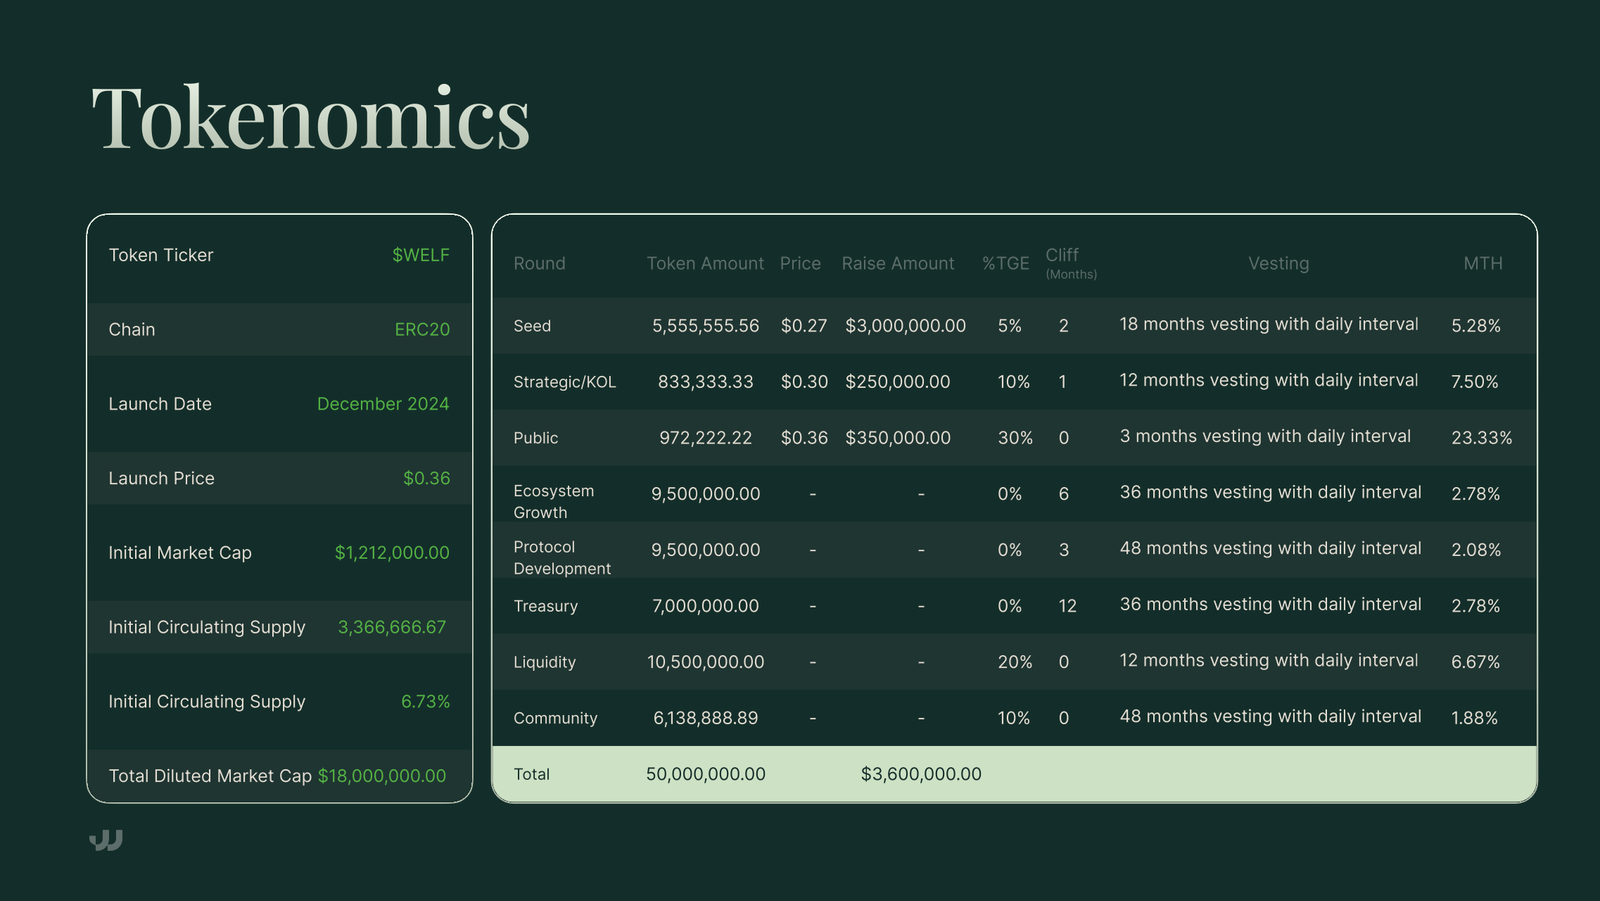Click the MTH column header
Viewport: 1600px width, 901px height.
click(1483, 264)
